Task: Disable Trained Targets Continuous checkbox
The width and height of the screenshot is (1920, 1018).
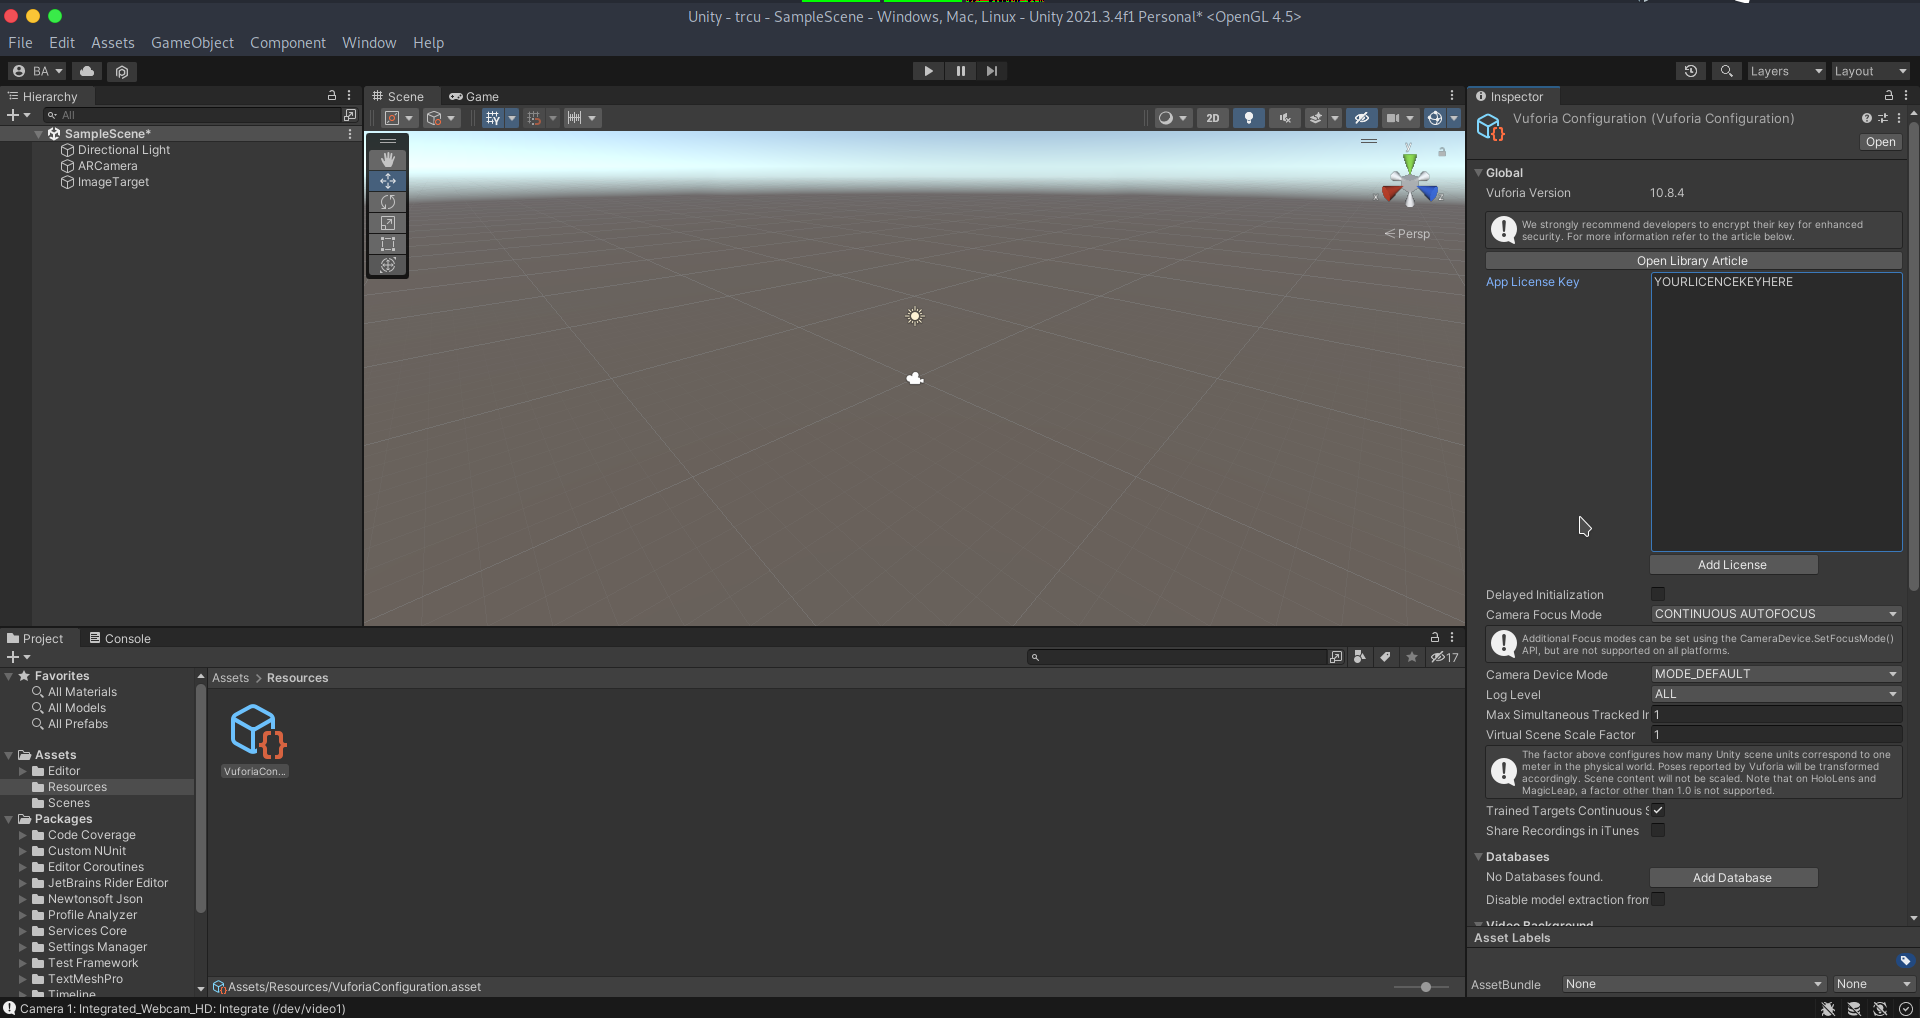Action: [x=1657, y=810]
